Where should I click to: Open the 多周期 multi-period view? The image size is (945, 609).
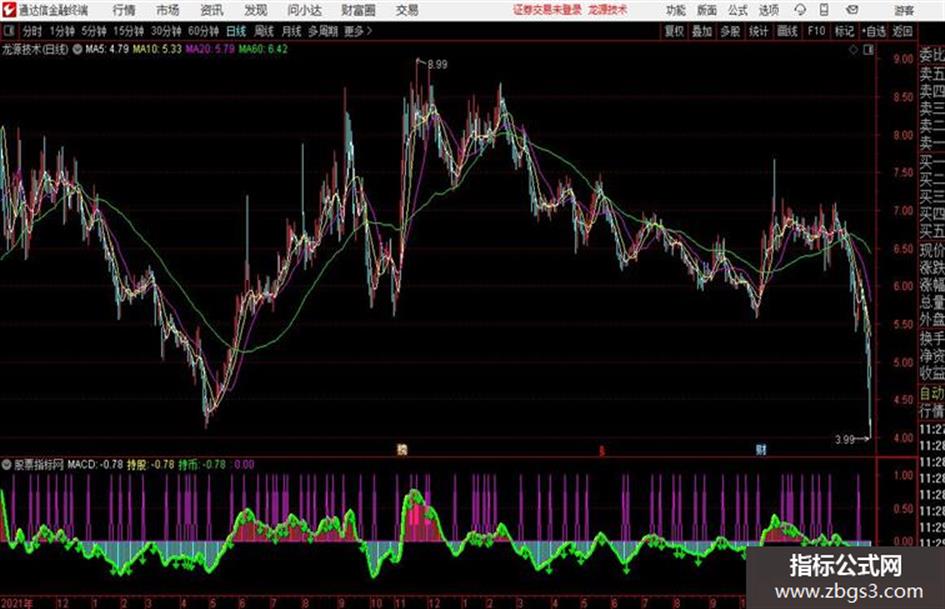[322, 31]
